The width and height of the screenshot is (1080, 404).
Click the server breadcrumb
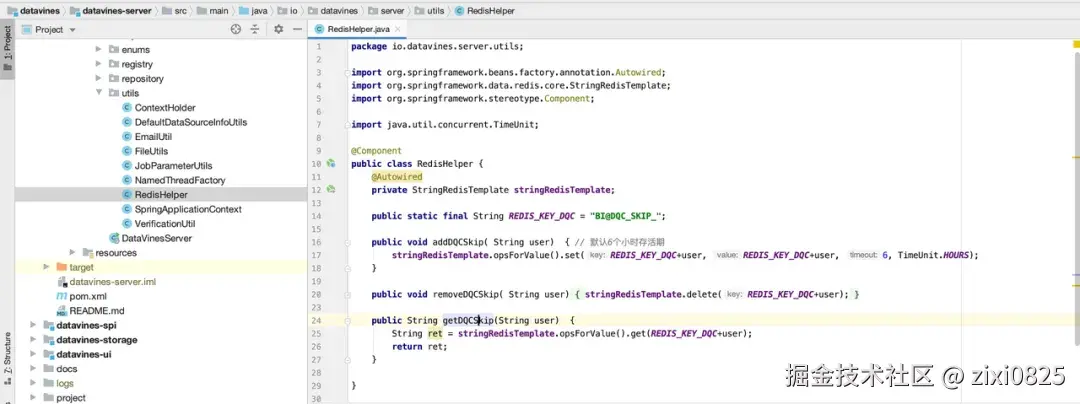coord(386,11)
